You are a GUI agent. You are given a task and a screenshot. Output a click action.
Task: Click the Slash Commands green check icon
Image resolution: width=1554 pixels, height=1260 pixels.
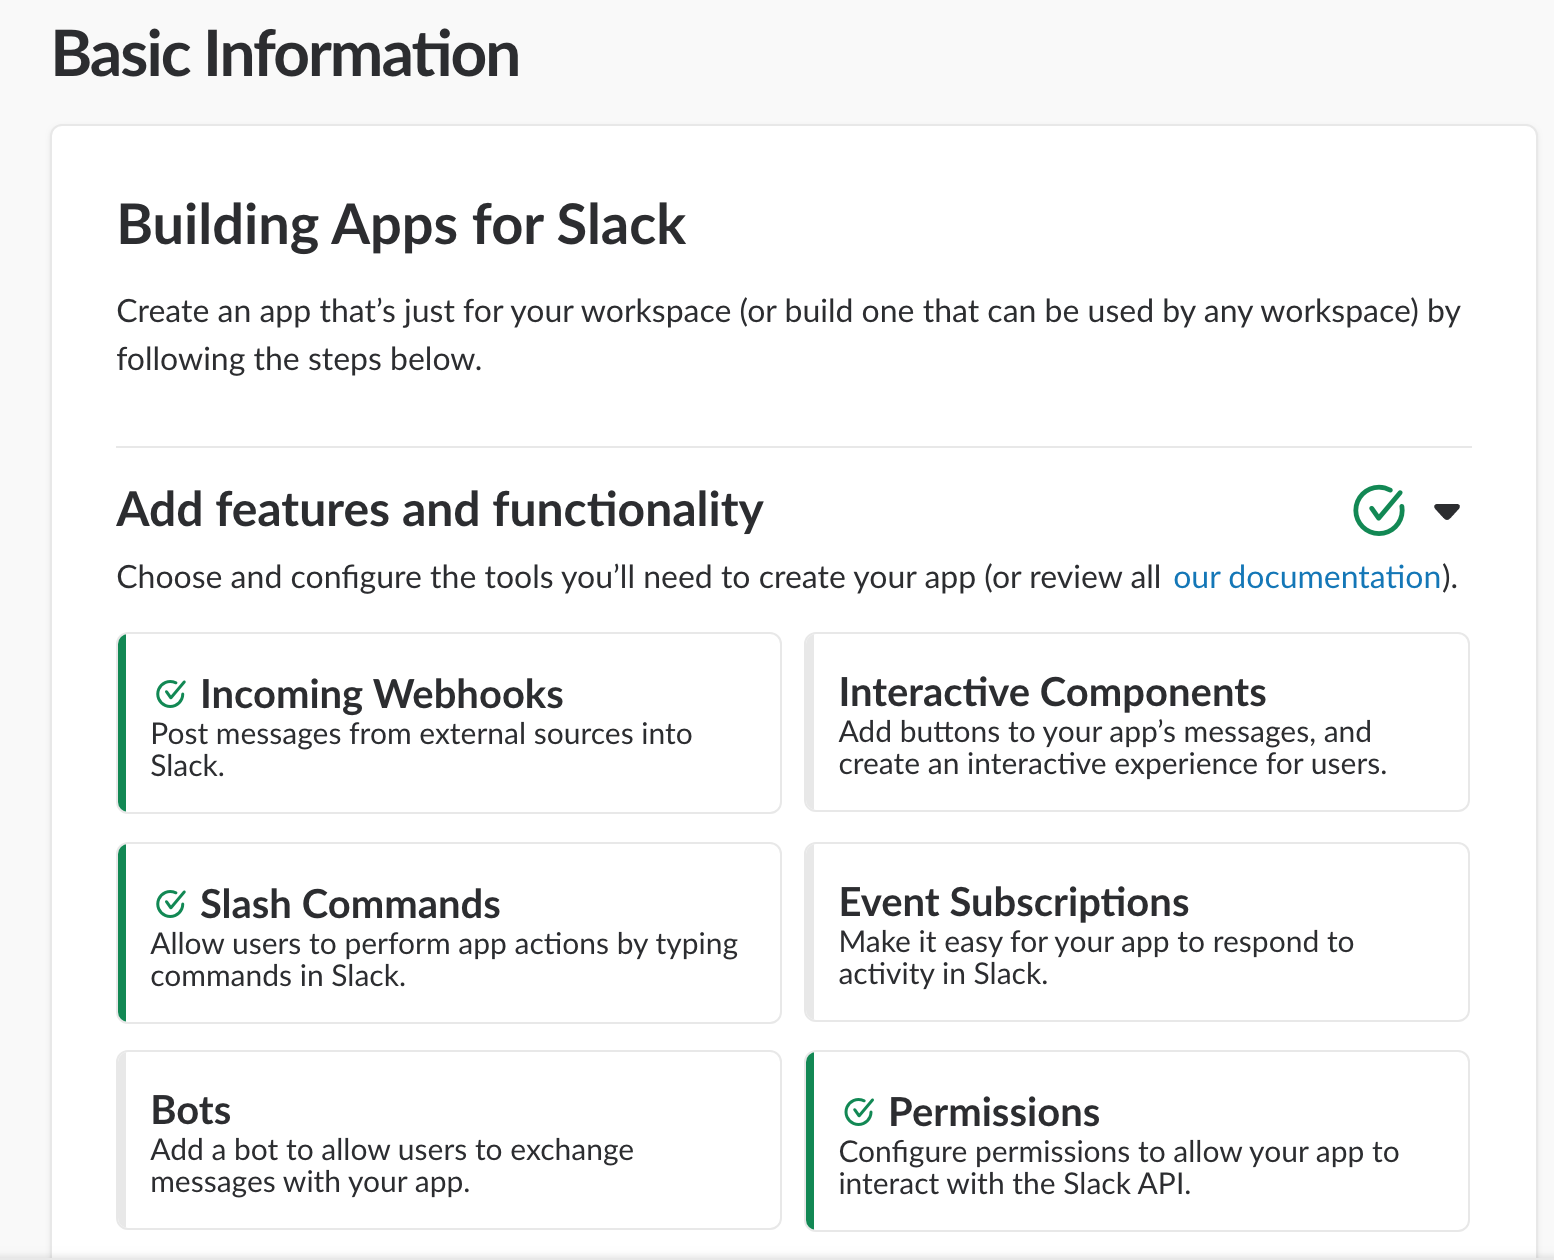(171, 904)
